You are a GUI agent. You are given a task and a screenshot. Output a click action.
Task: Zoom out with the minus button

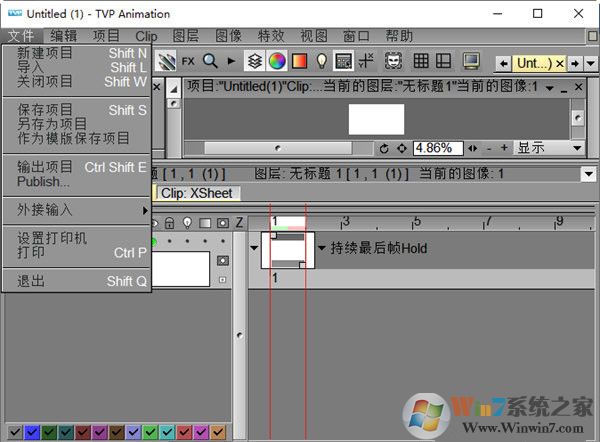[489, 148]
